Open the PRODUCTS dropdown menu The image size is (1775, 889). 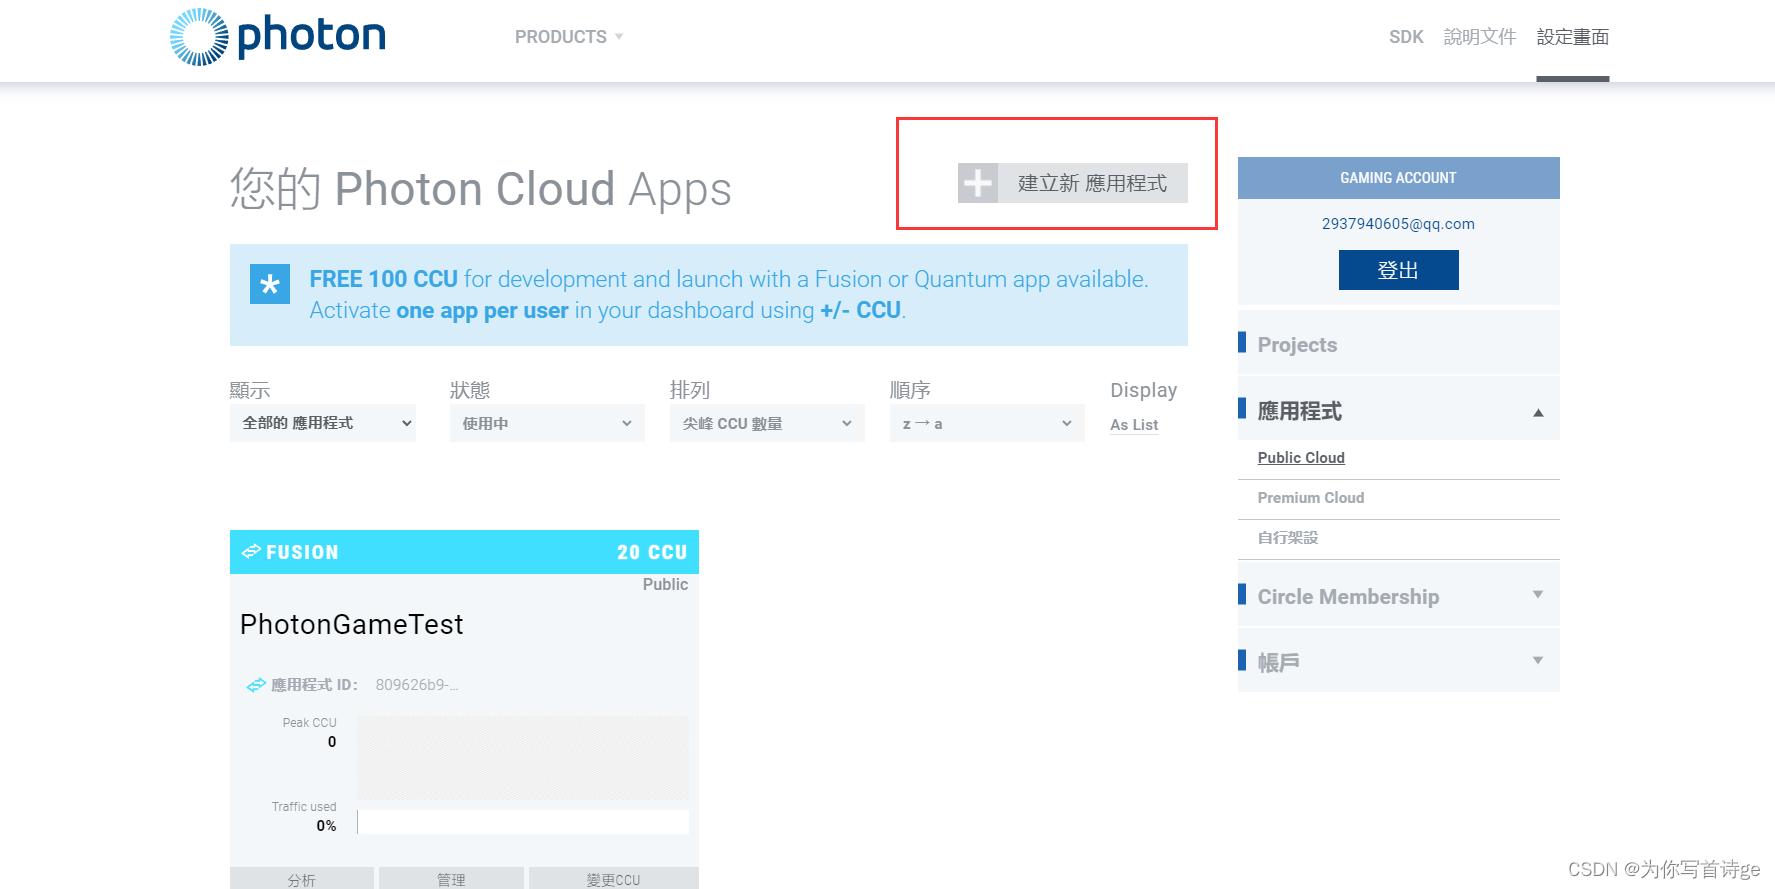coord(569,37)
